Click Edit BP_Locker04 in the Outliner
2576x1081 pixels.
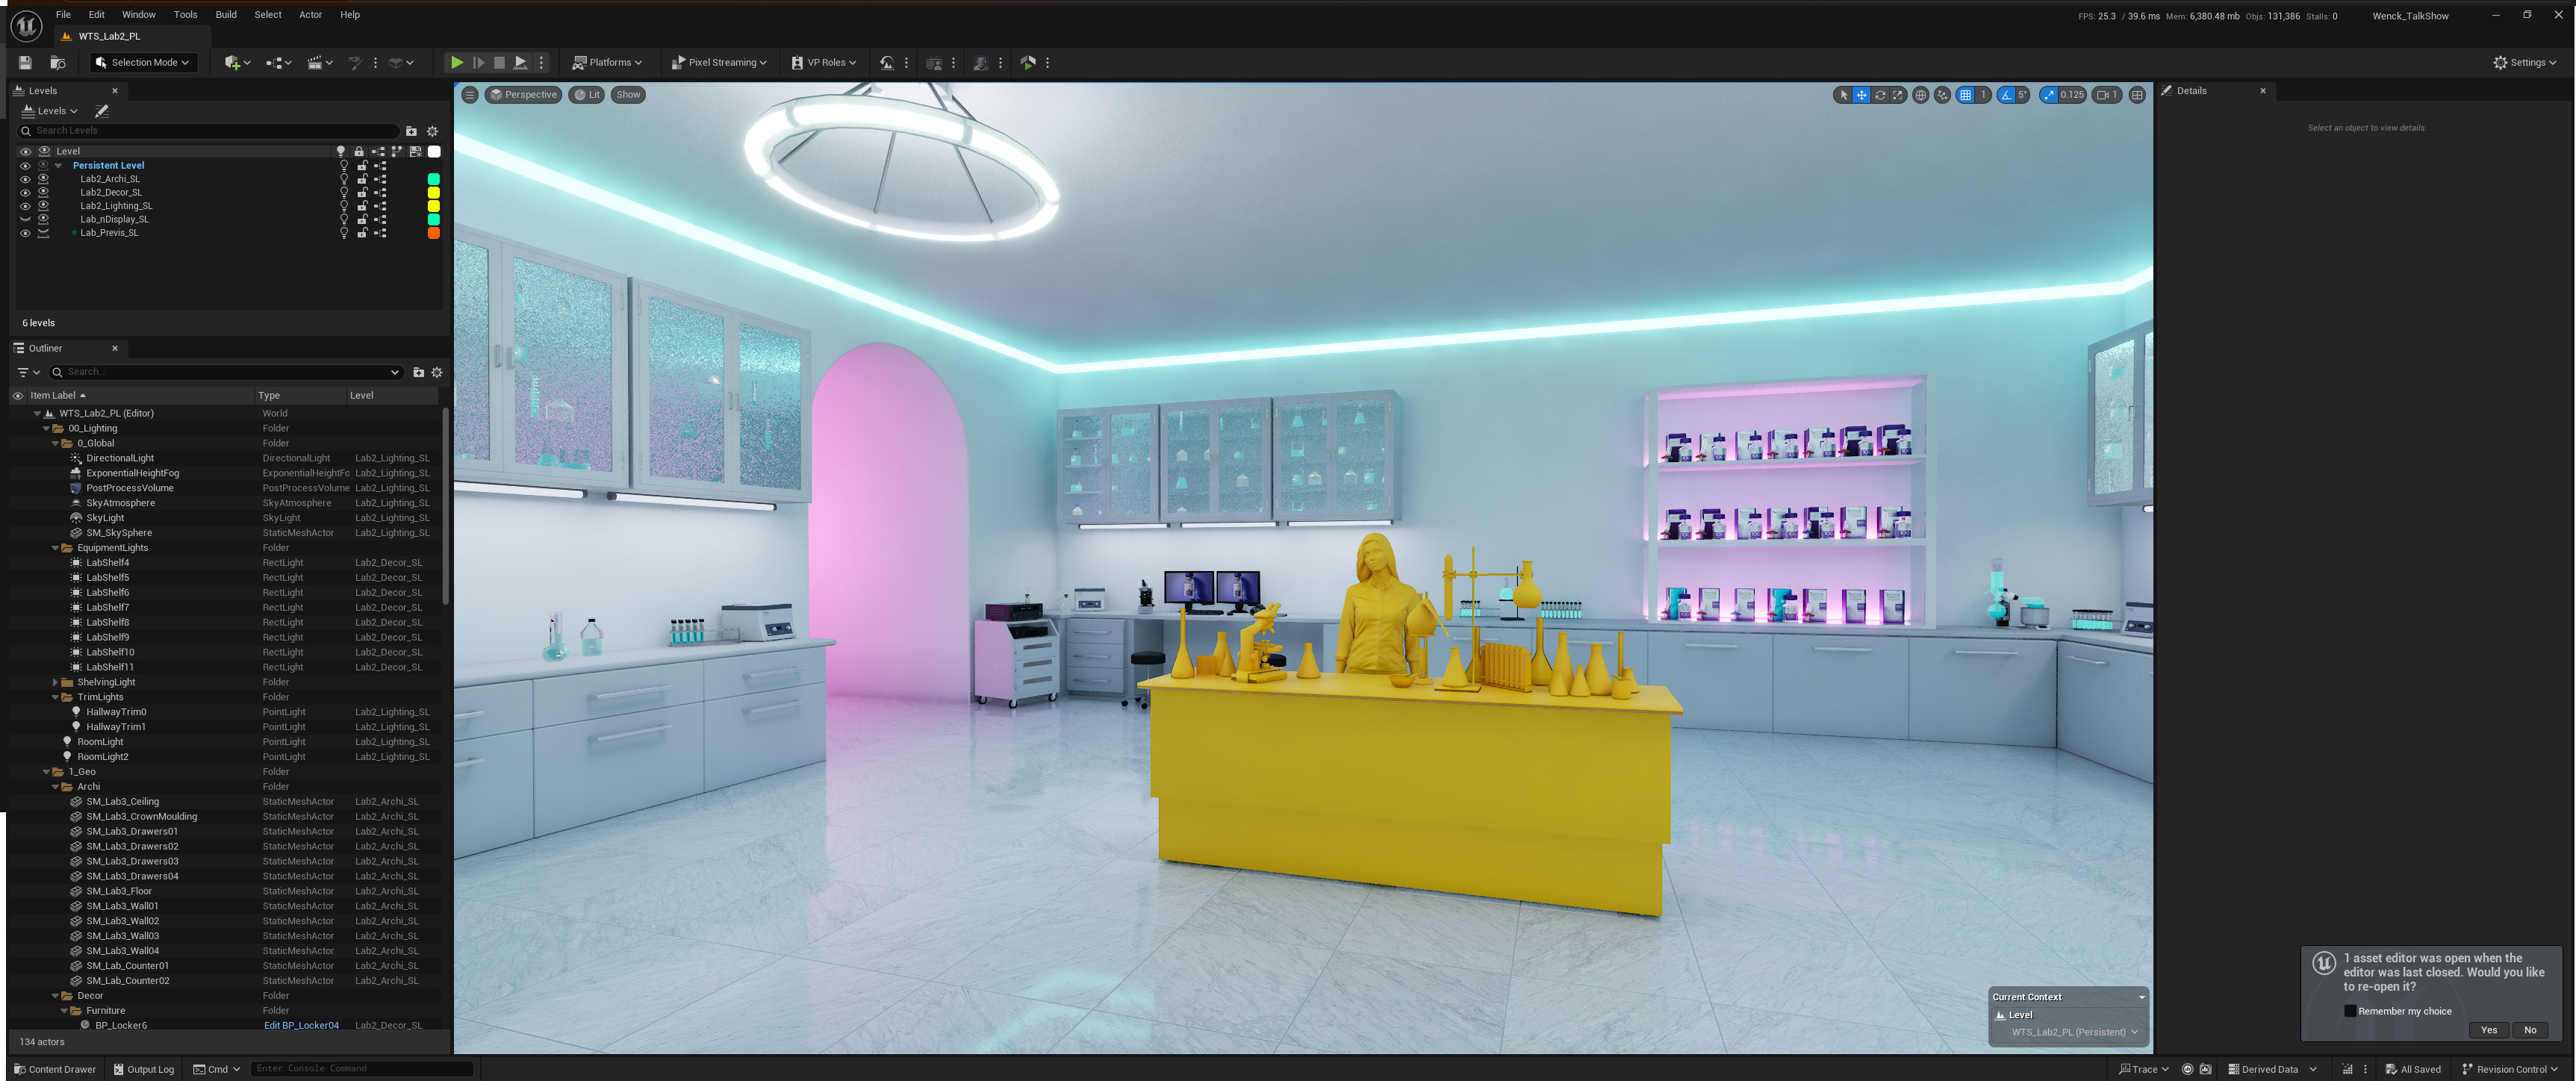[x=301, y=1025]
